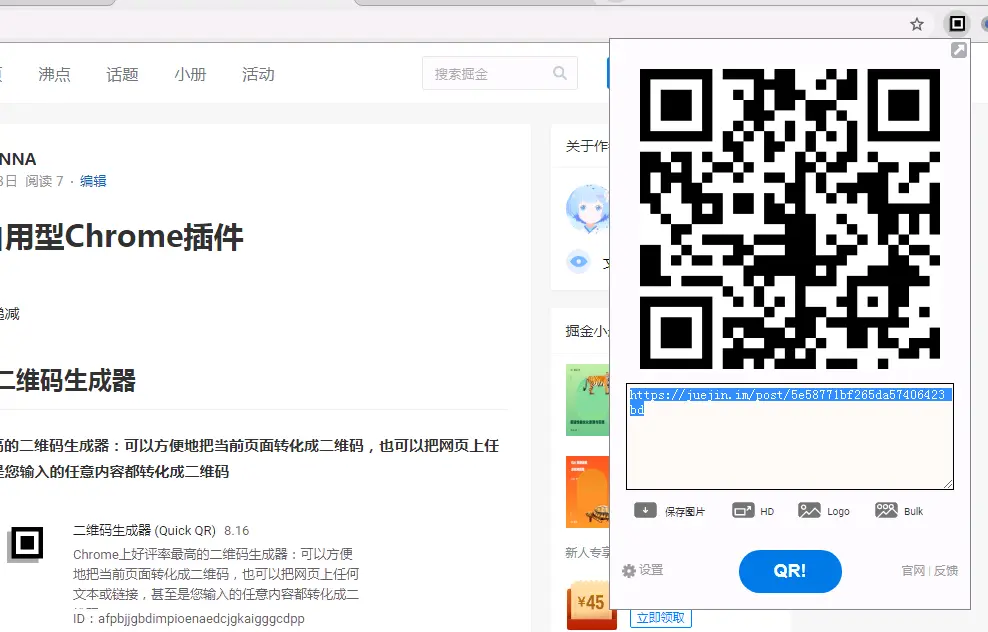Click the HD export icon

pyautogui.click(x=743, y=510)
